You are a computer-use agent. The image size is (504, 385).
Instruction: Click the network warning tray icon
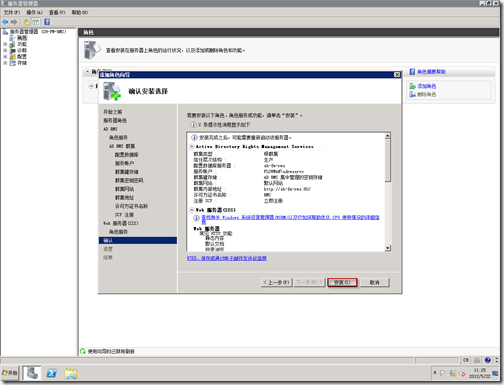[x=452, y=373]
